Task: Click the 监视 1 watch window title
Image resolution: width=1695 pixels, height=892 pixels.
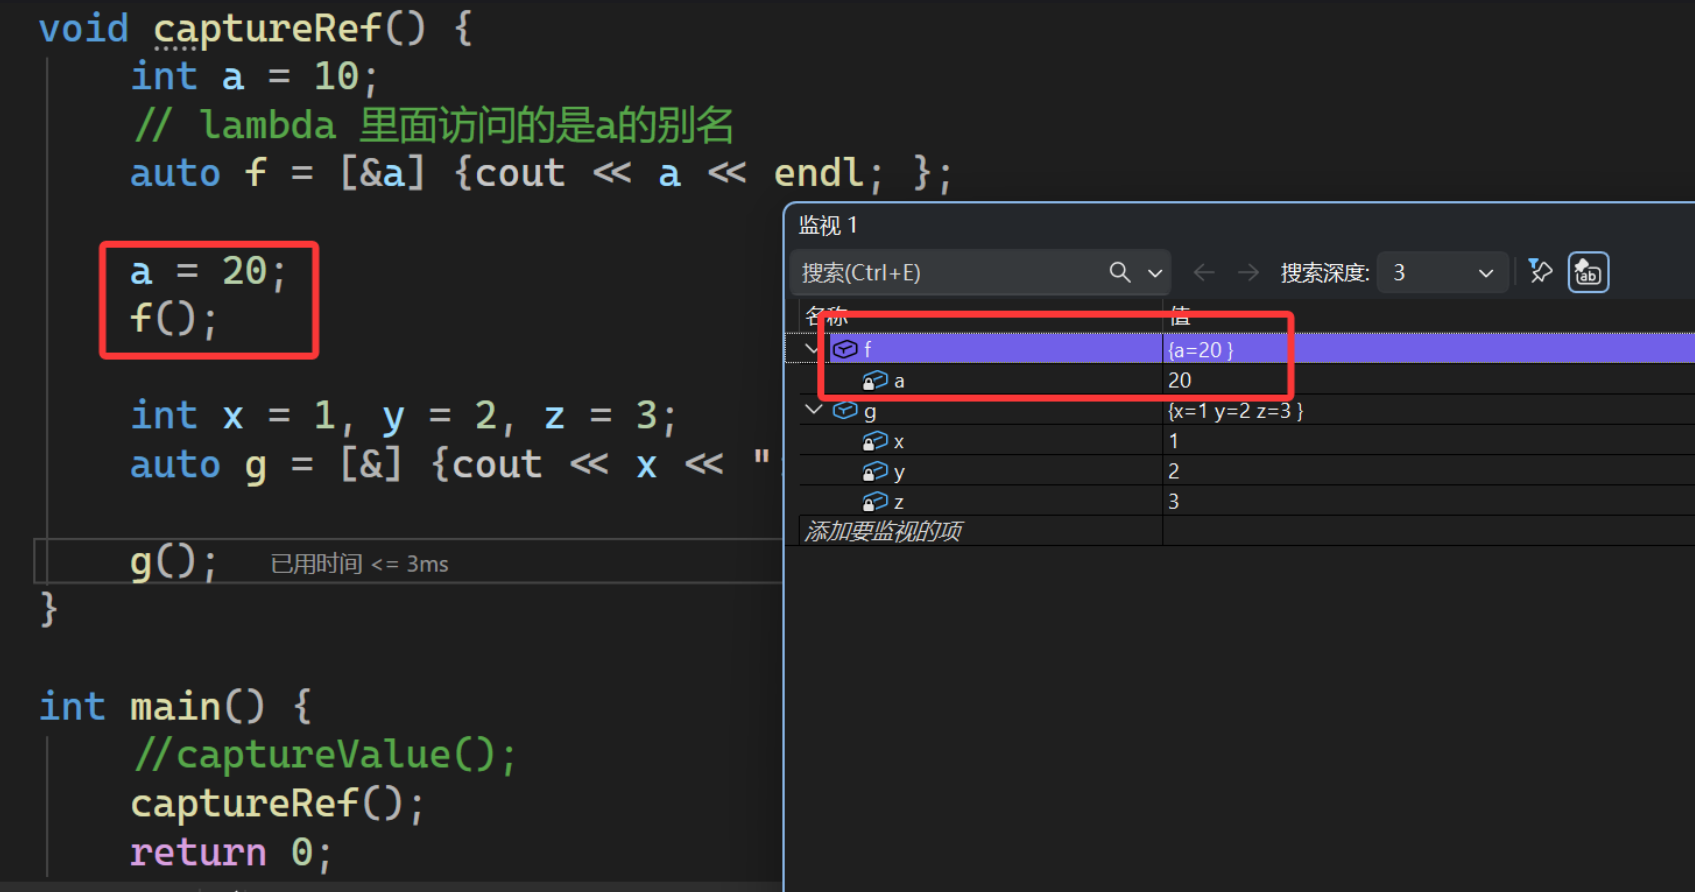Action: (828, 225)
